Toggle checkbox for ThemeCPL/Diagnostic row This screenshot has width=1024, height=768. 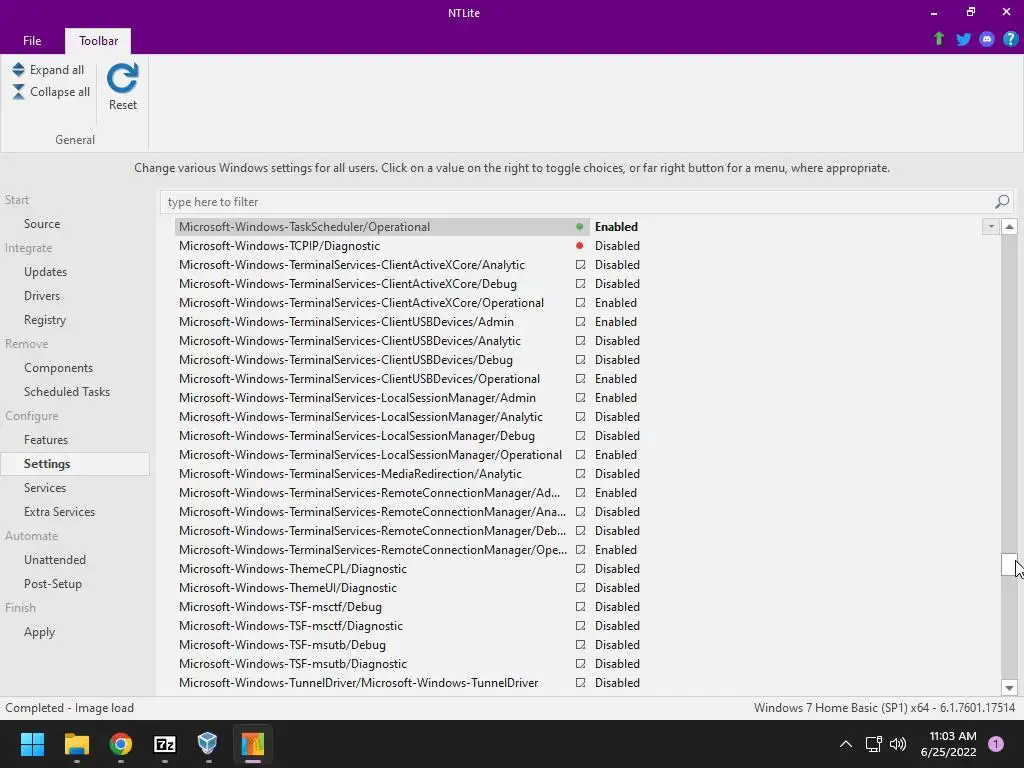pyautogui.click(x=580, y=569)
